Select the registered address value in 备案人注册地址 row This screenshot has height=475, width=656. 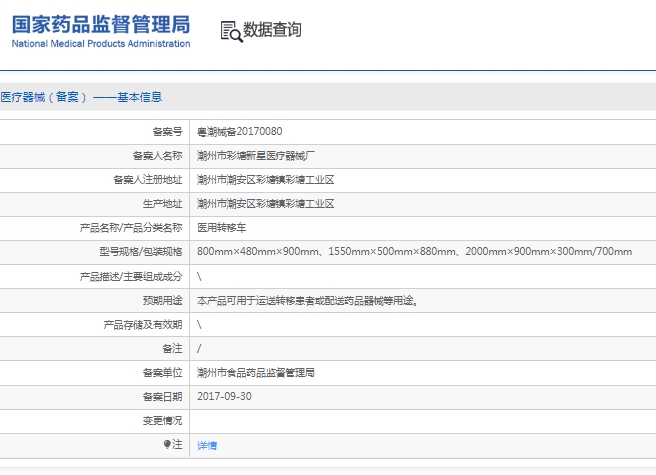(266, 180)
